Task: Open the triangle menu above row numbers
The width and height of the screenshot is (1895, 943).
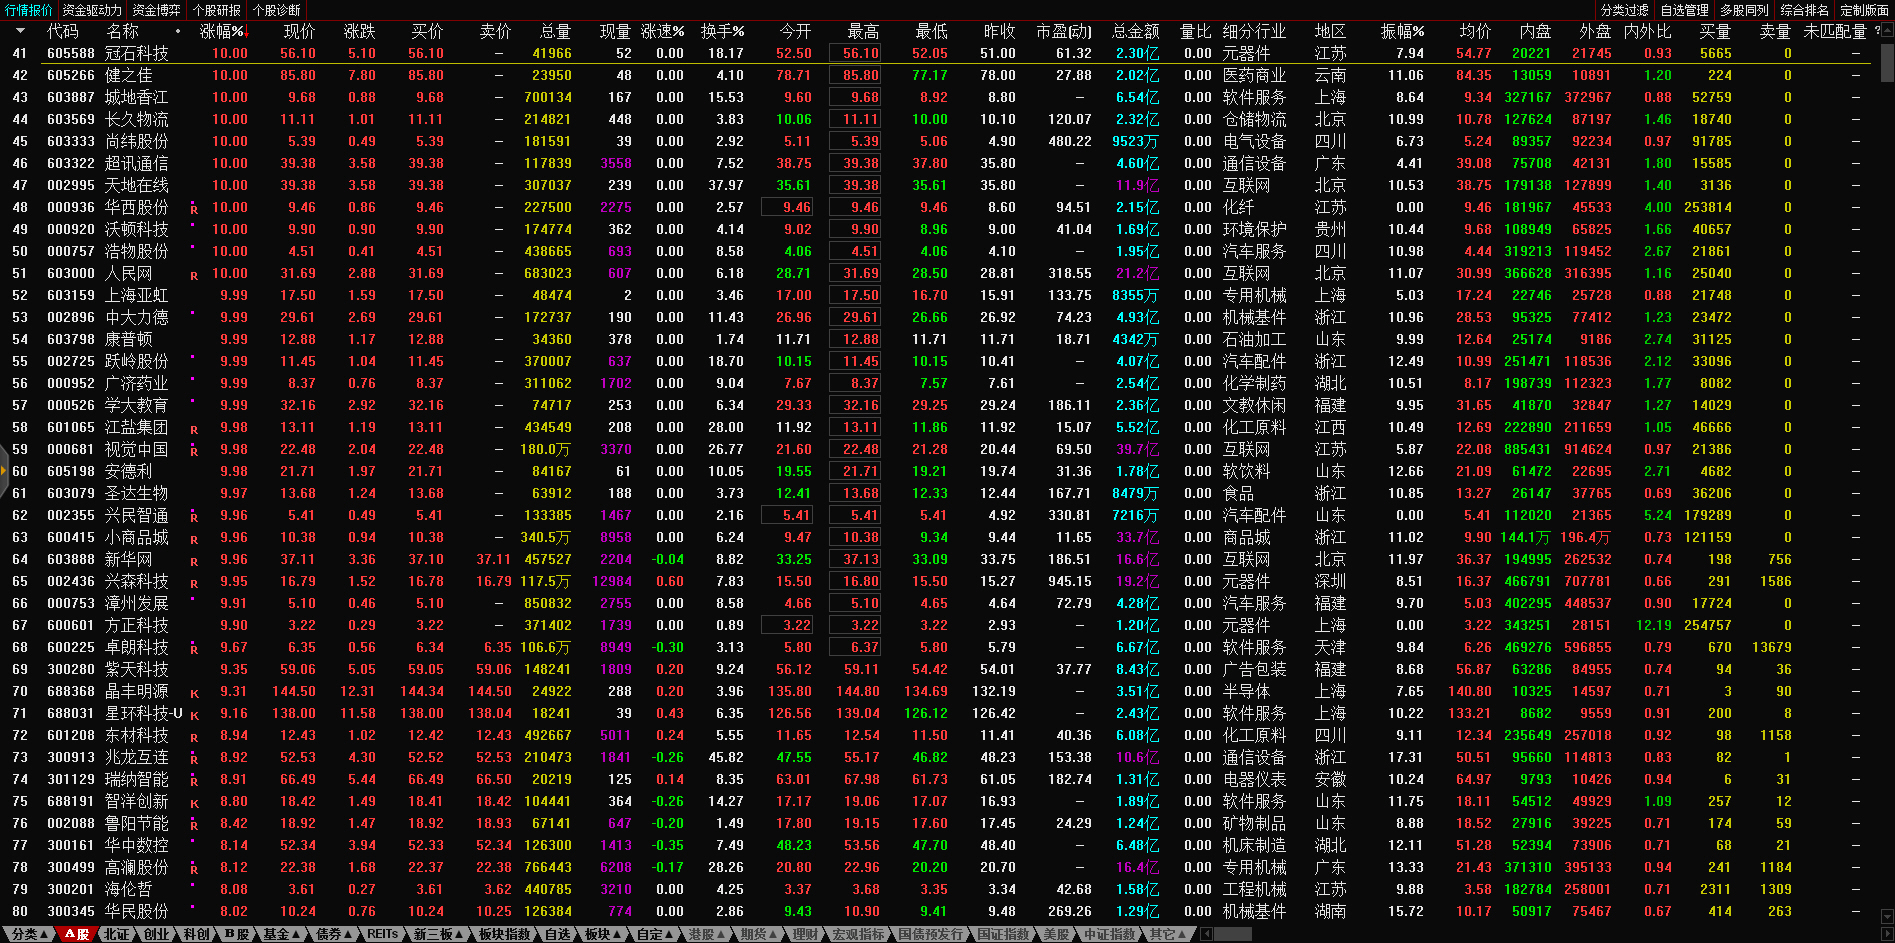Action: click(20, 31)
